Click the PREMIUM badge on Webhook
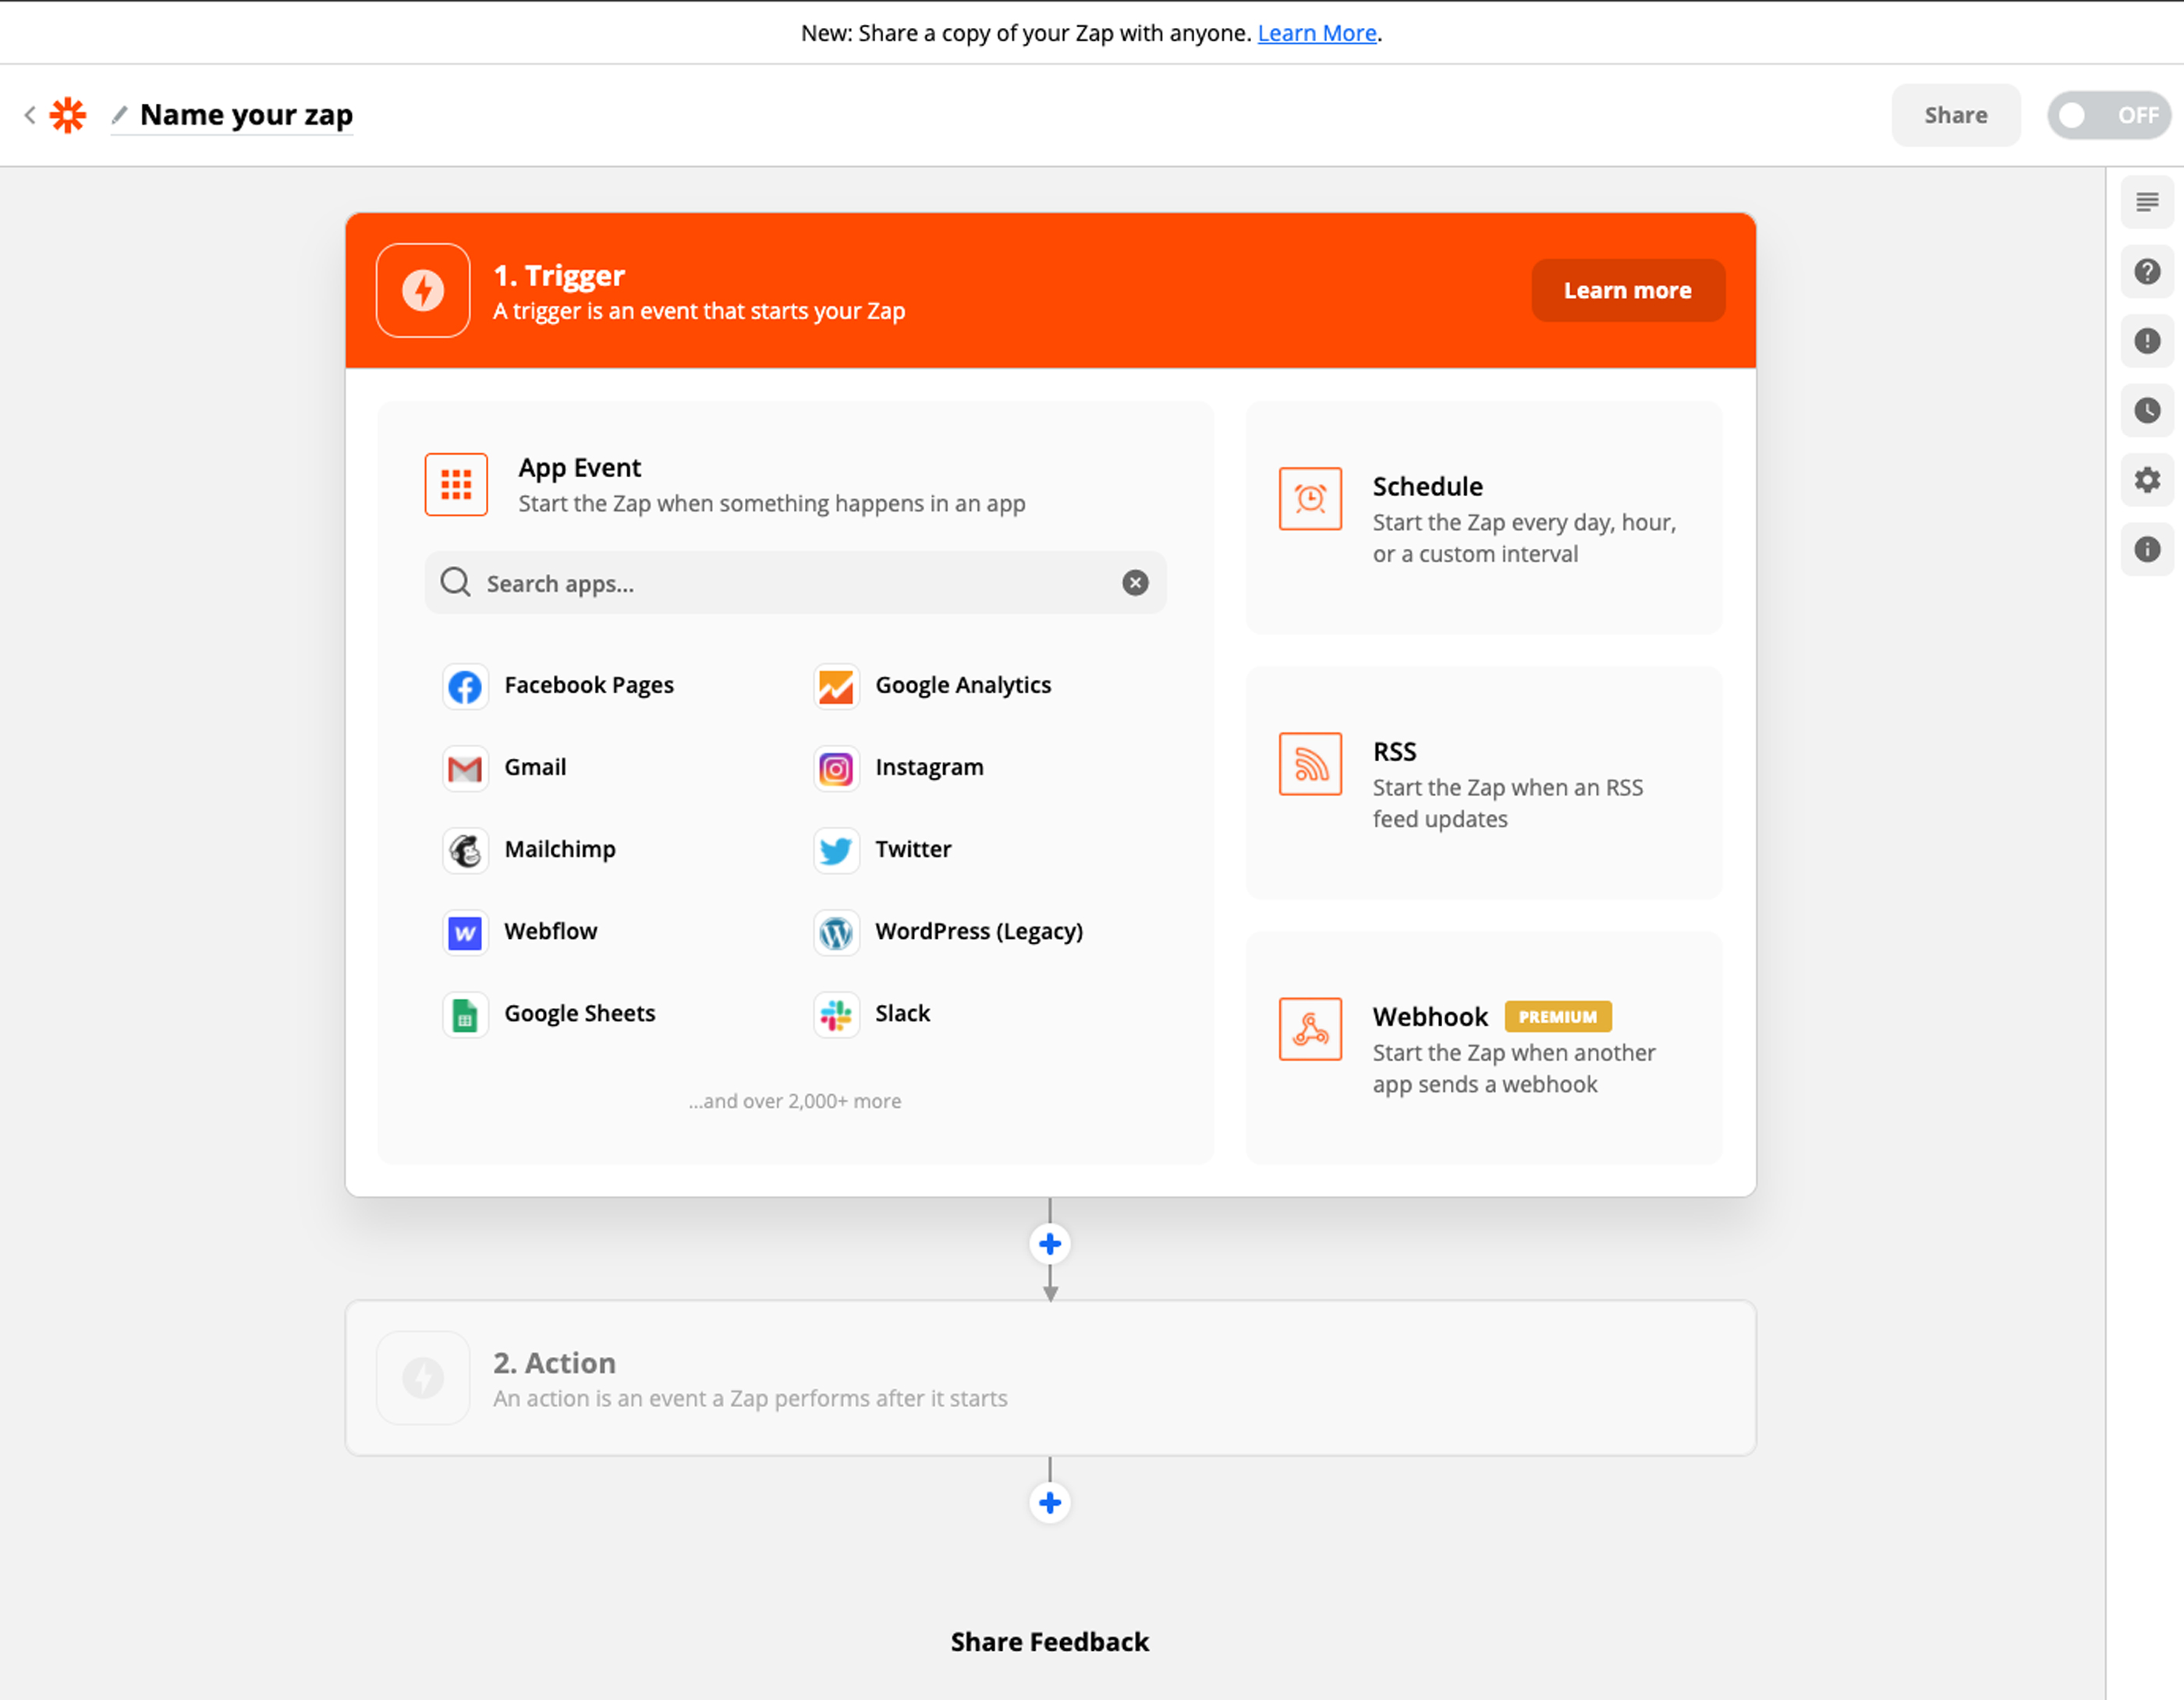 (x=1558, y=1017)
